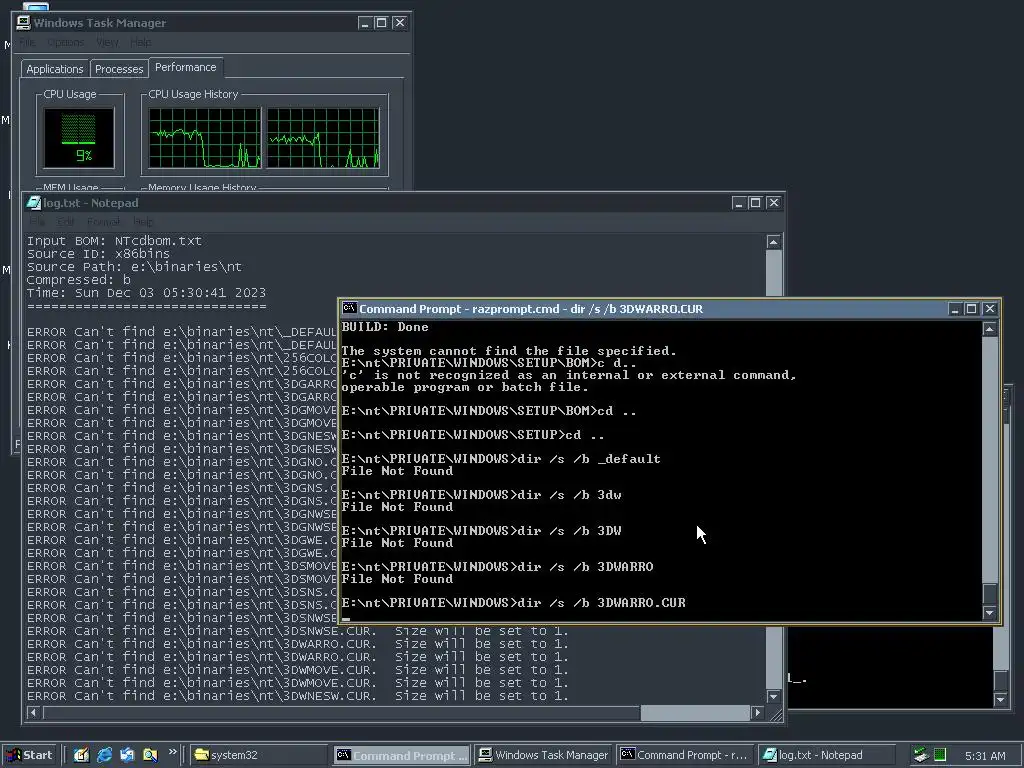Select the Performance tab in Task Manager
Screen dimensions: 1024x768
185,67
